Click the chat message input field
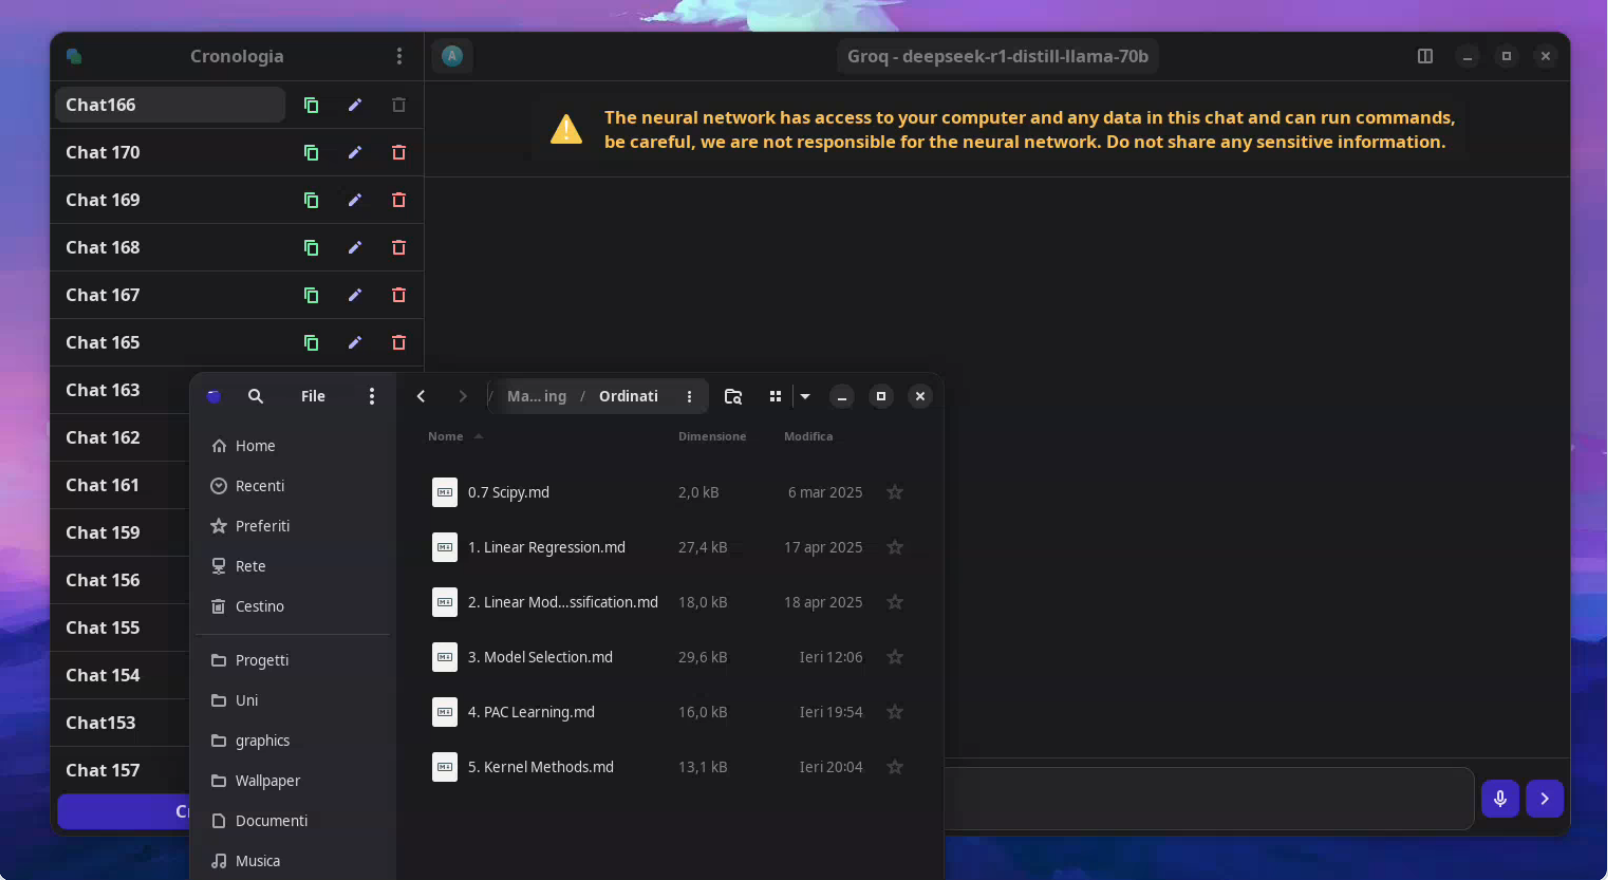The height and width of the screenshot is (880, 1608). click(1200, 798)
